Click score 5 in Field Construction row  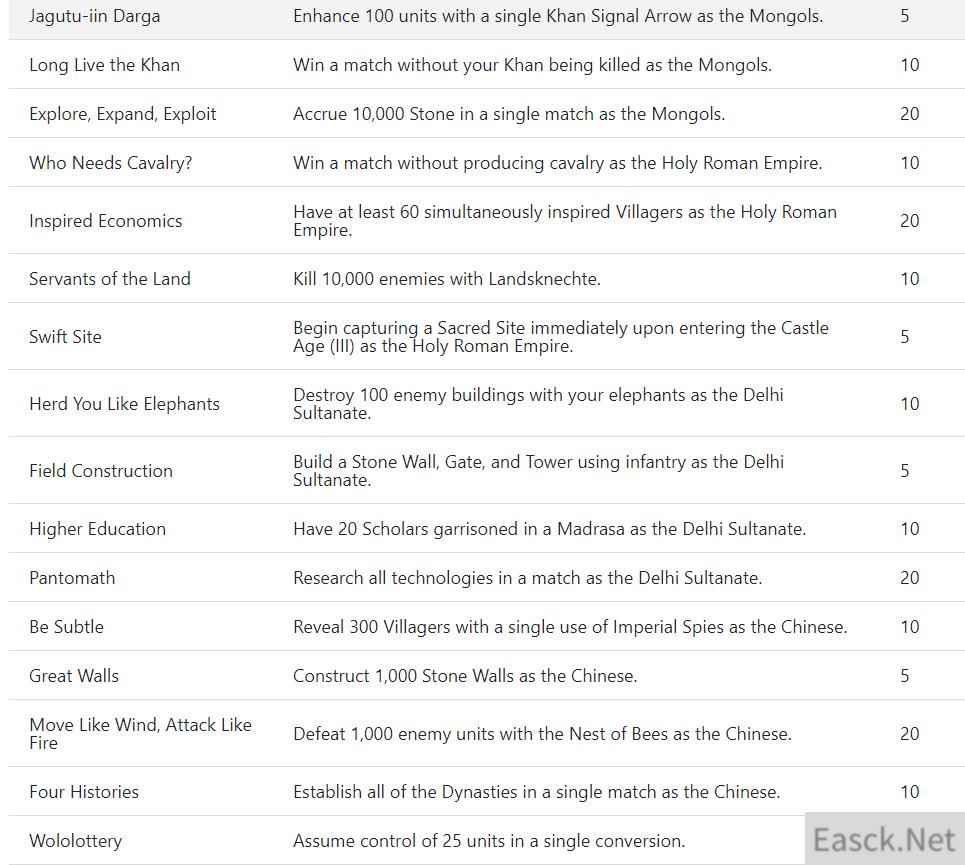(905, 471)
